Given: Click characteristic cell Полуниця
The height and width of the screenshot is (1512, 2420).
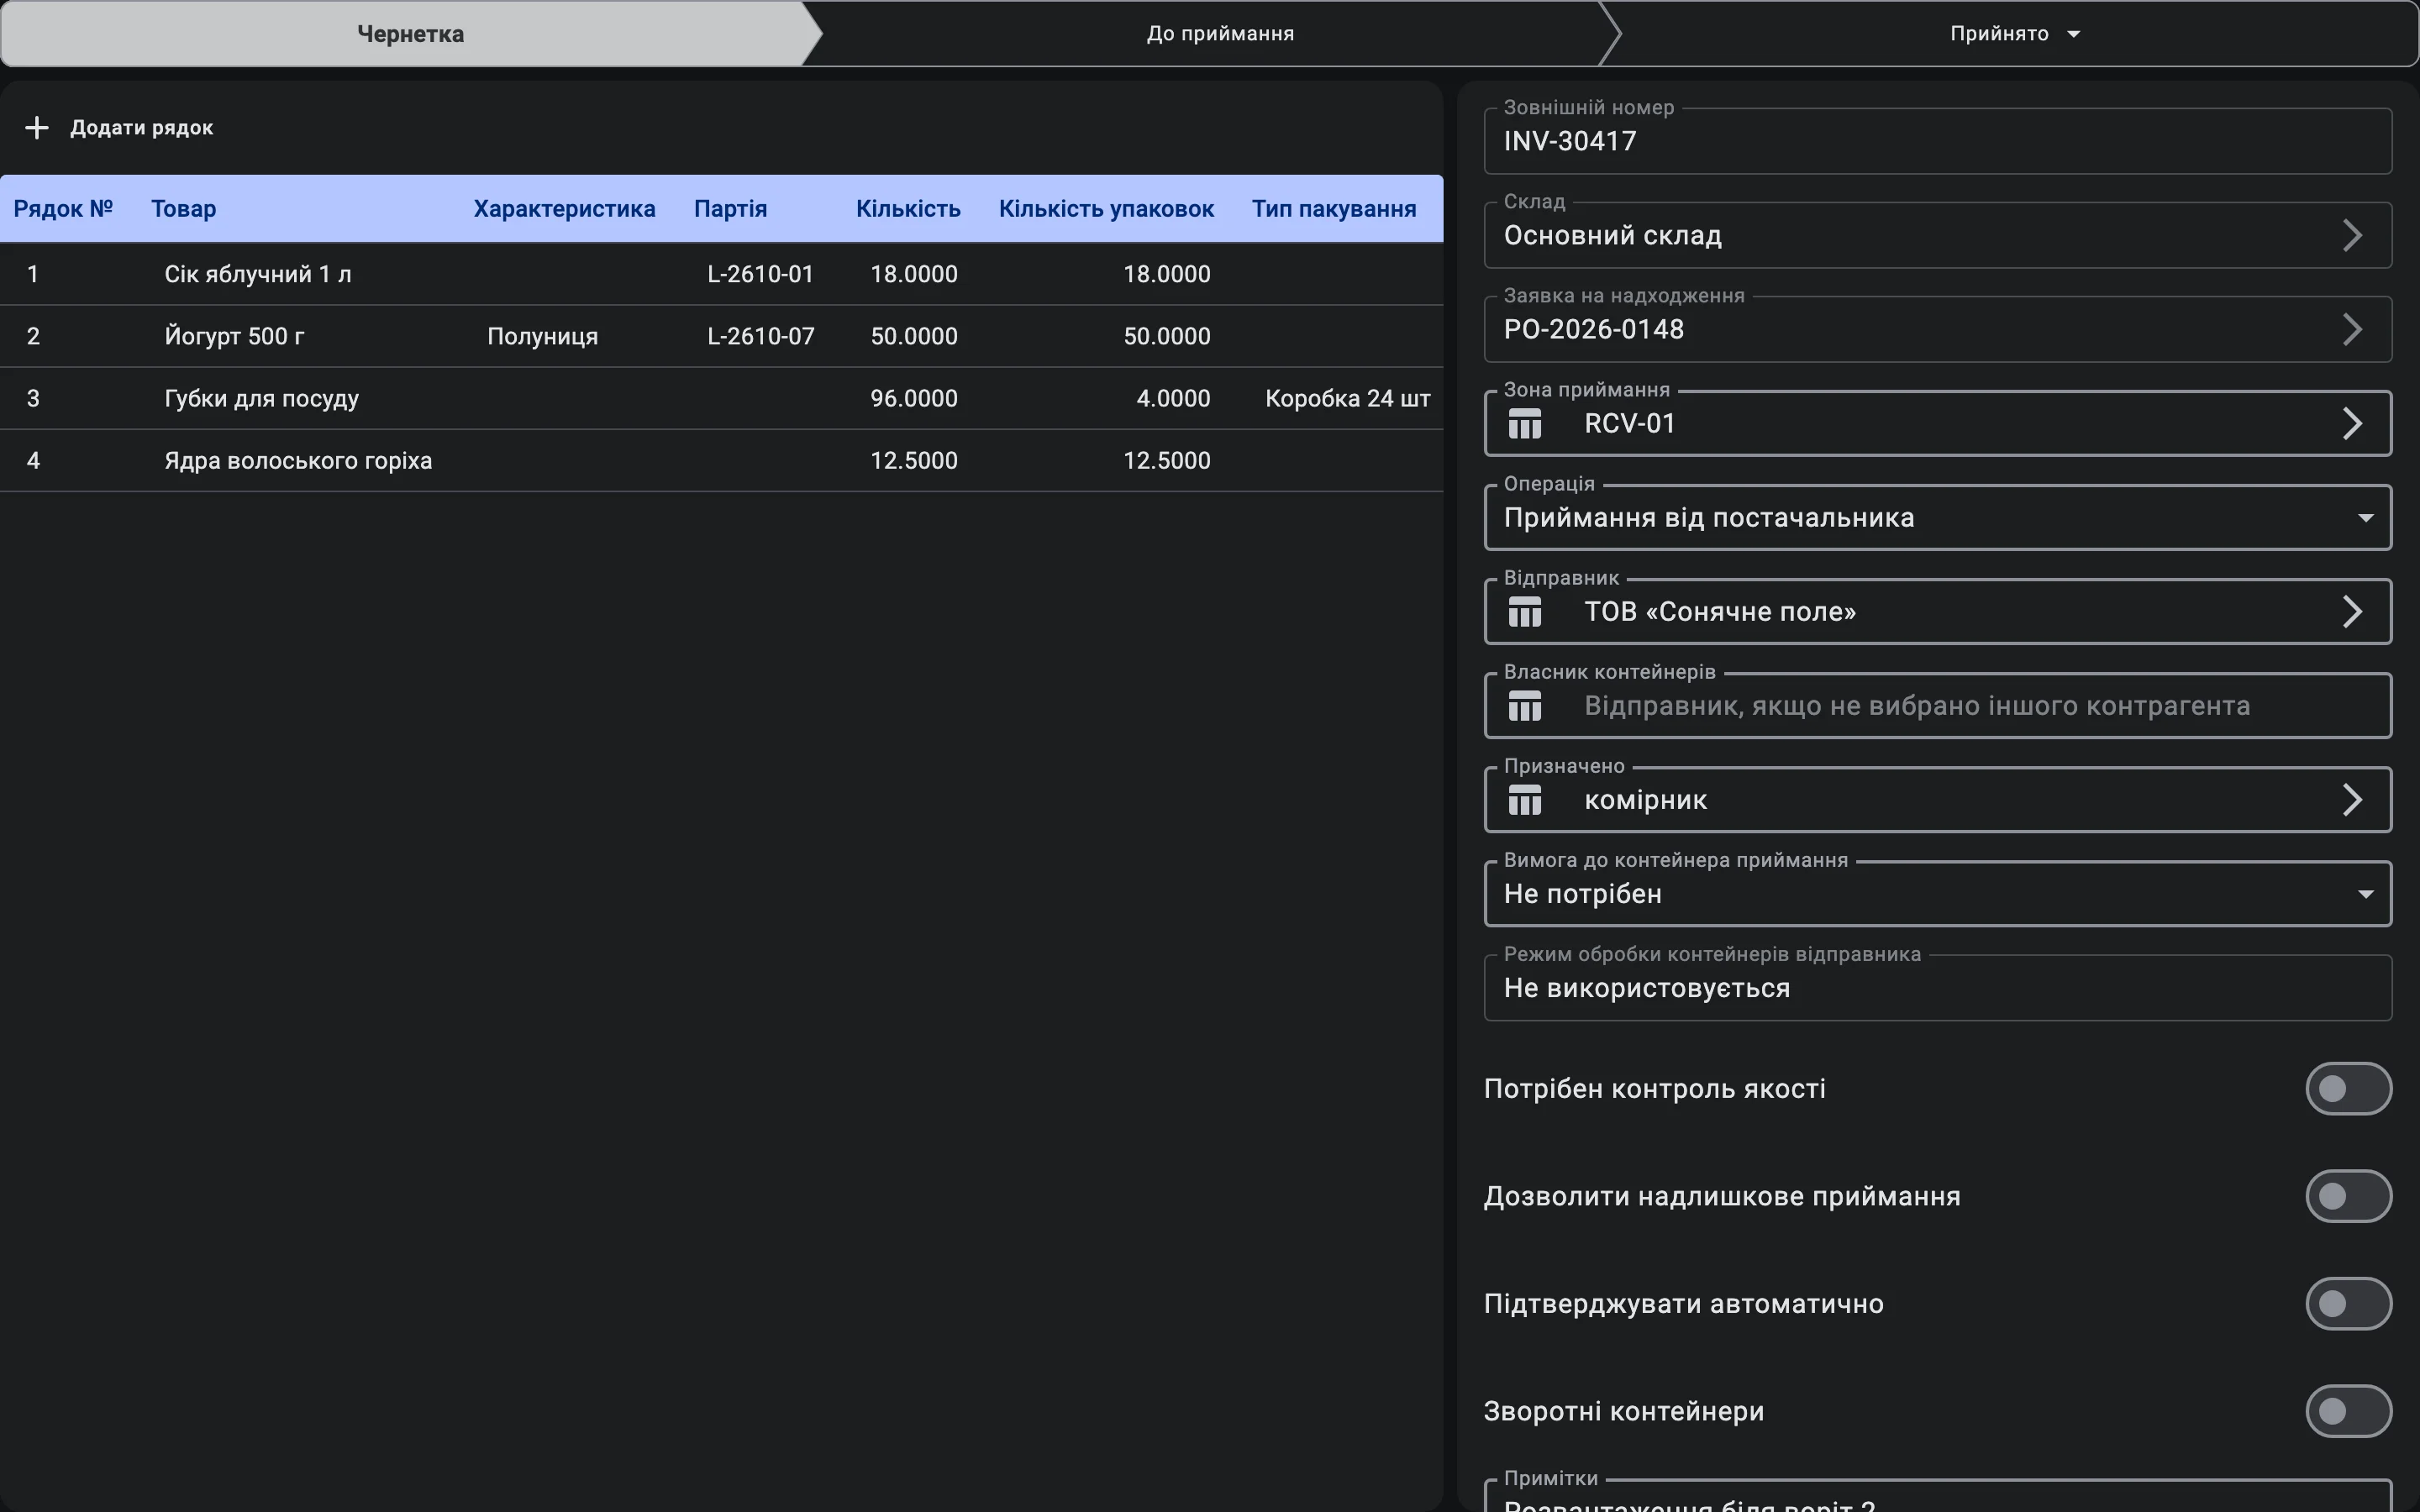Looking at the screenshot, I should point(543,336).
